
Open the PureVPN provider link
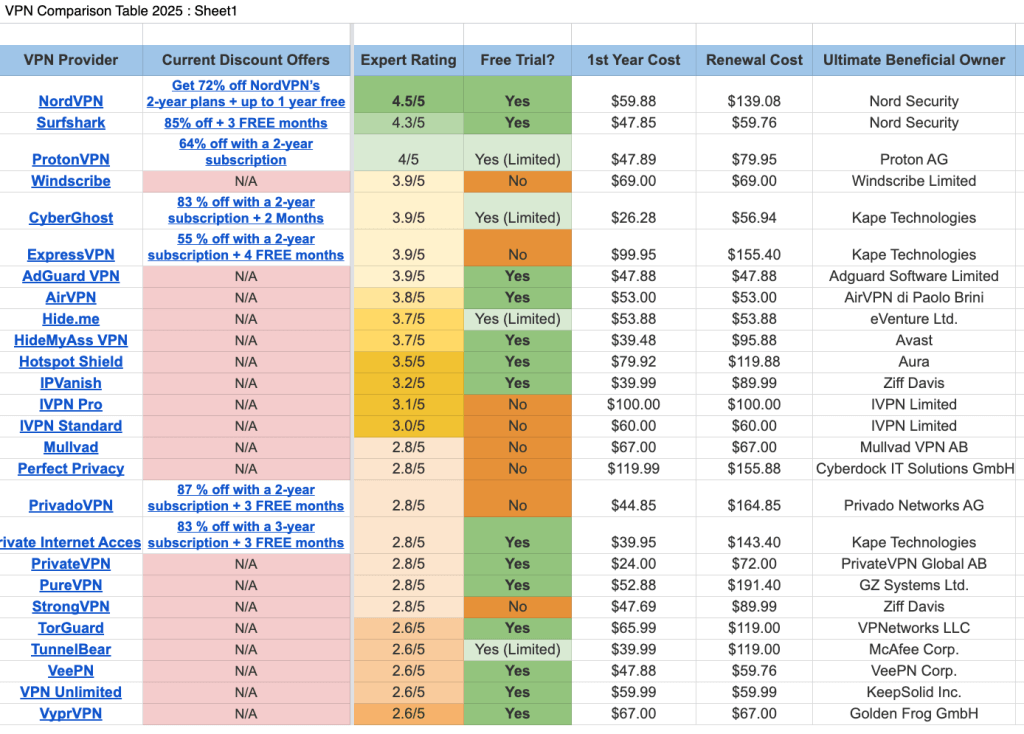[x=71, y=585]
